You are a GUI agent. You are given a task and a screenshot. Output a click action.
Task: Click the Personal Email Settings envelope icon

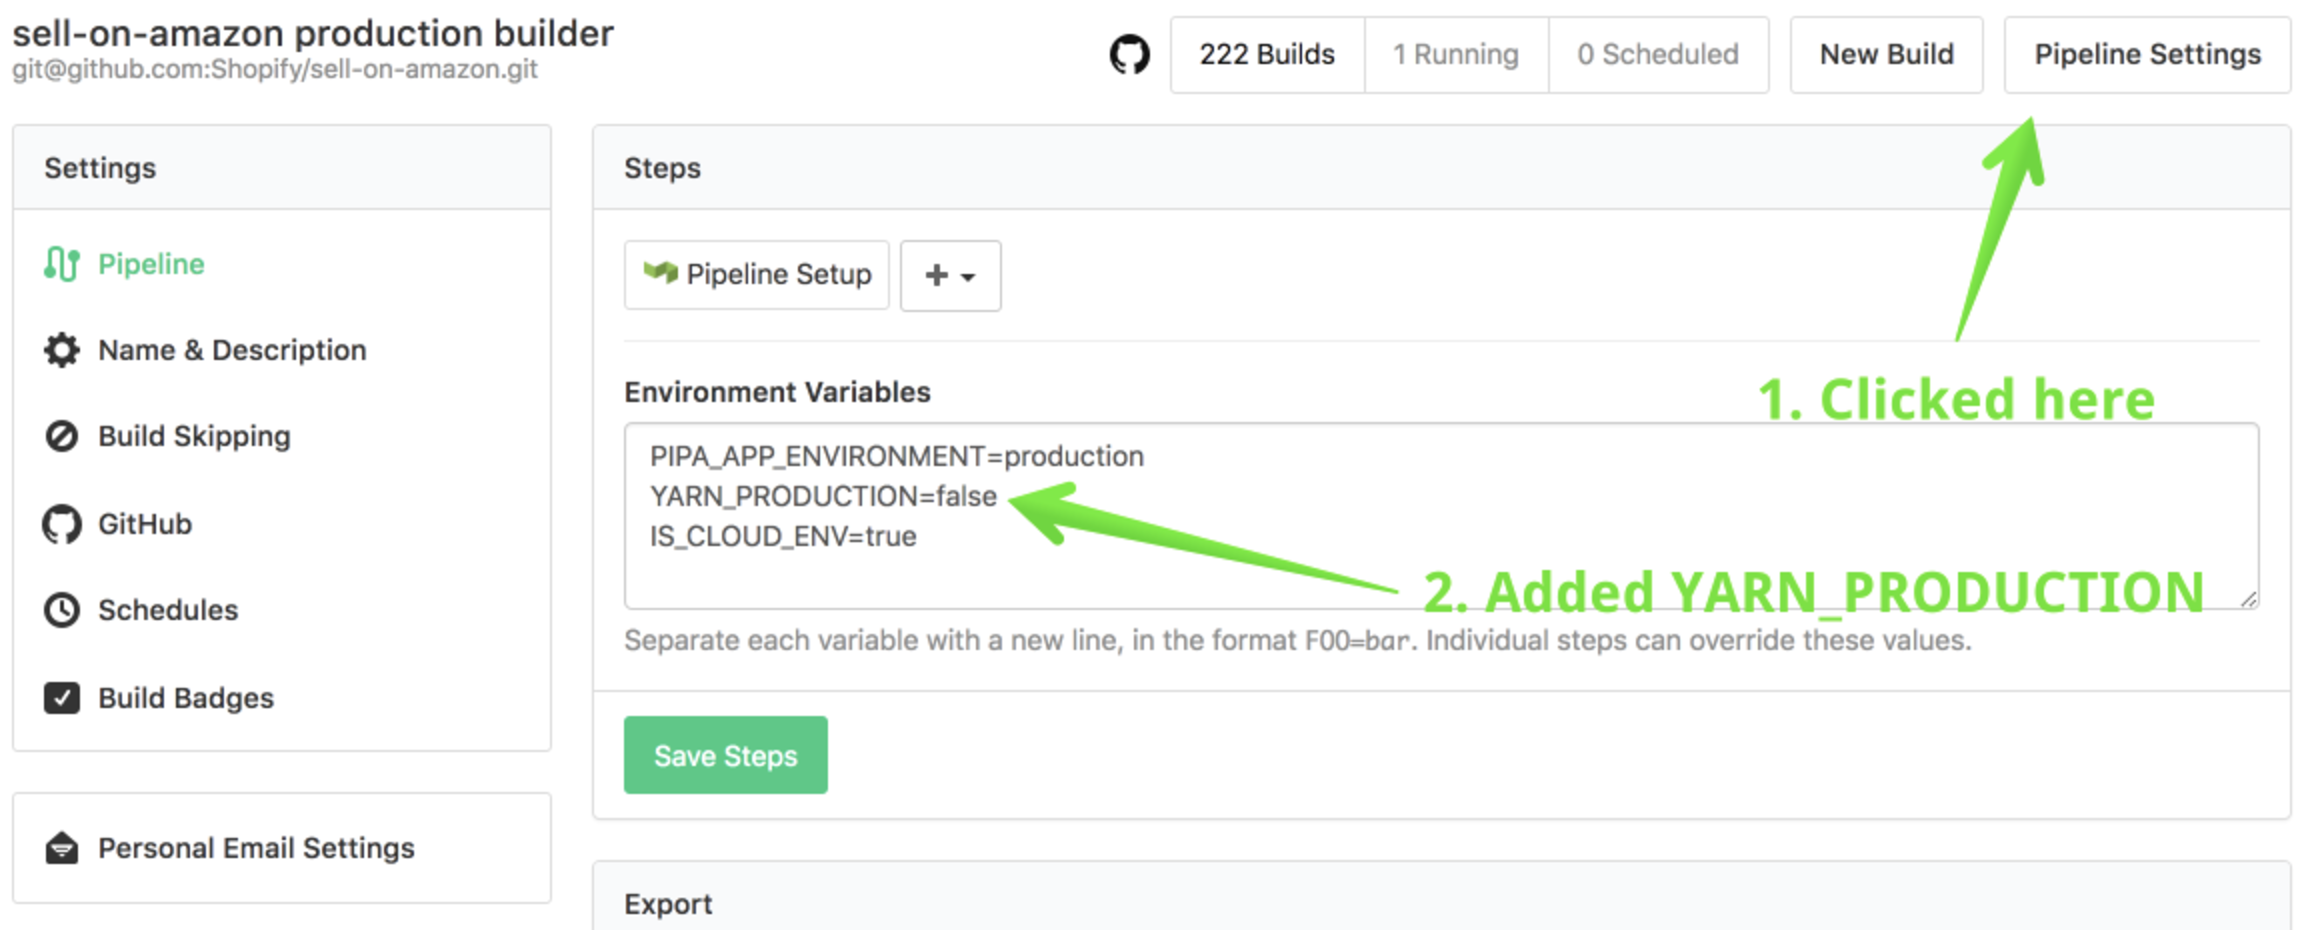61,848
